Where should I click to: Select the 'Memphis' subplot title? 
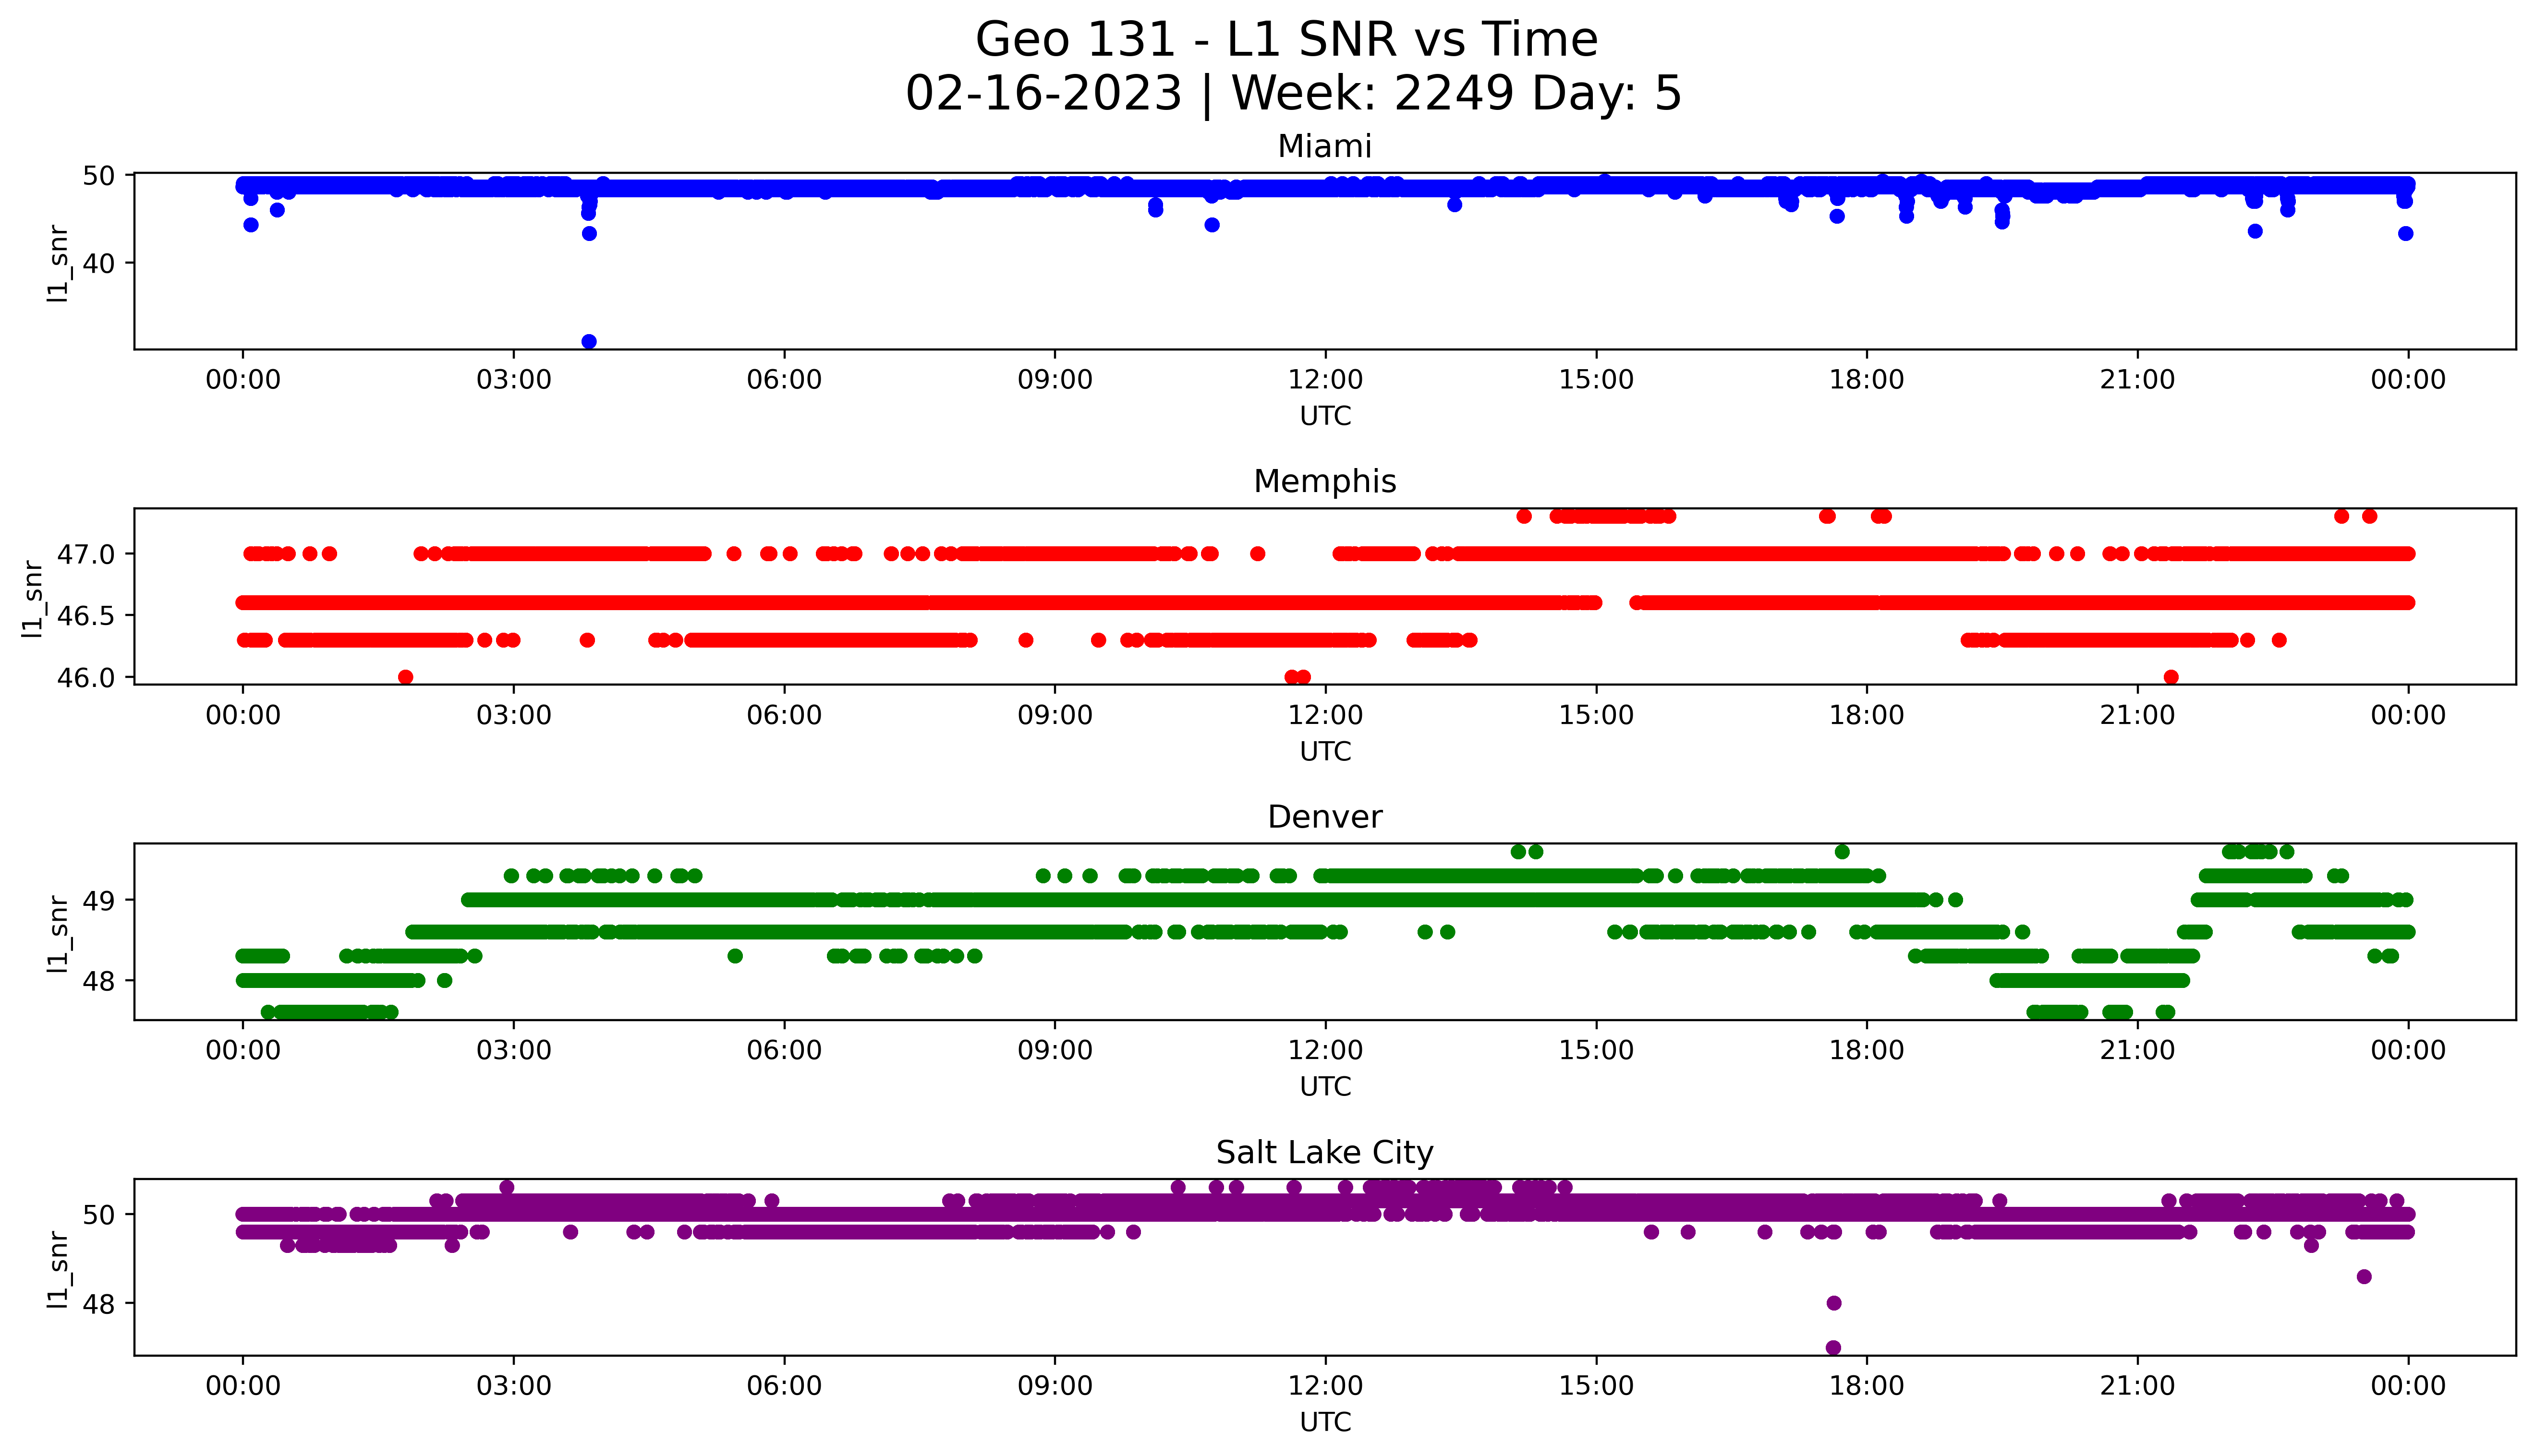click(x=1324, y=481)
